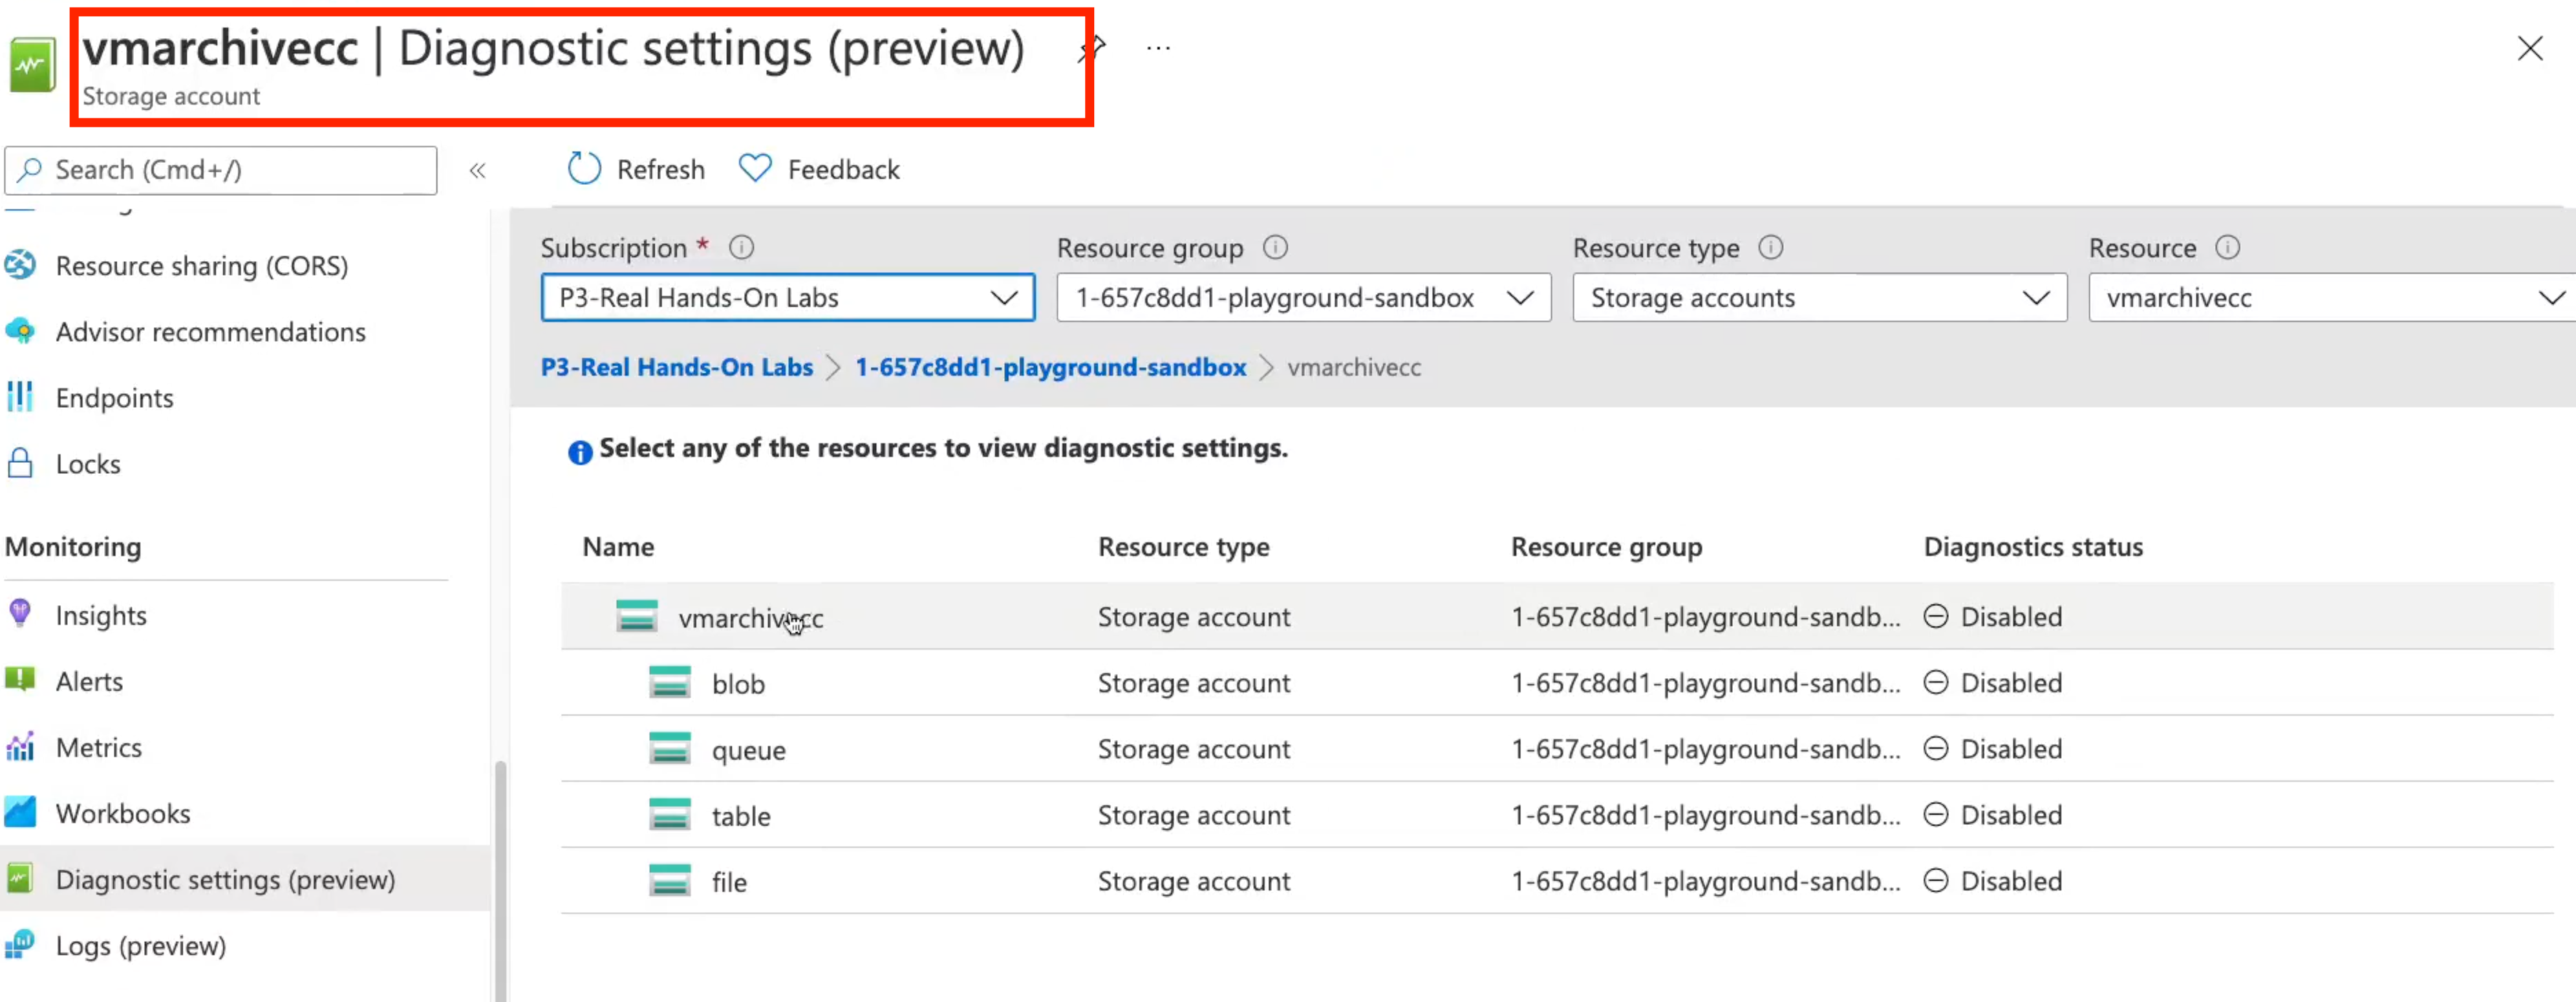Select the table resource row
Viewport: 2576px width, 1002px height.
pyautogui.click(x=1557, y=815)
